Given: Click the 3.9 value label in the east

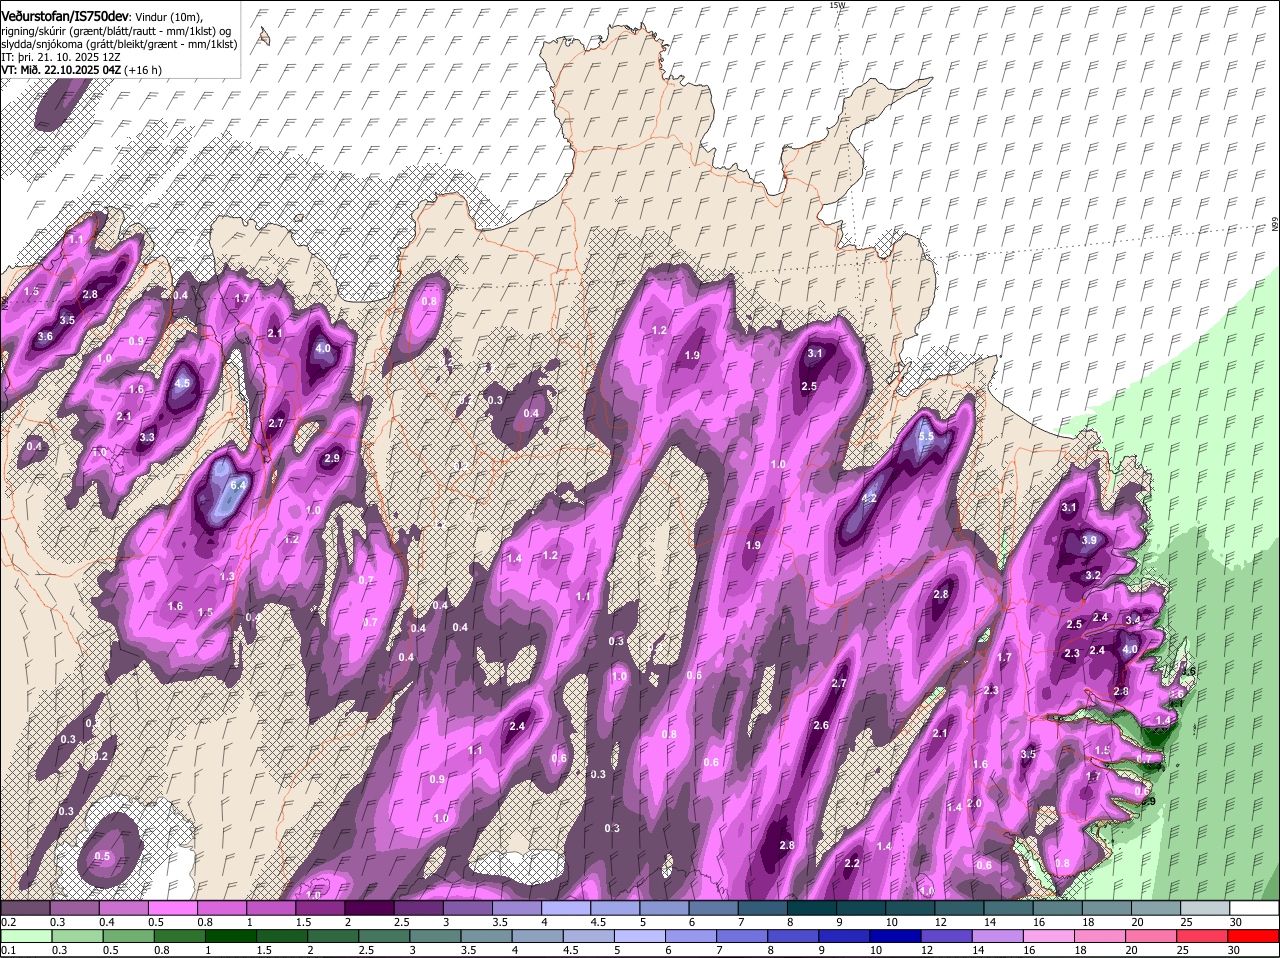Looking at the screenshot, I should (1090, 540).
